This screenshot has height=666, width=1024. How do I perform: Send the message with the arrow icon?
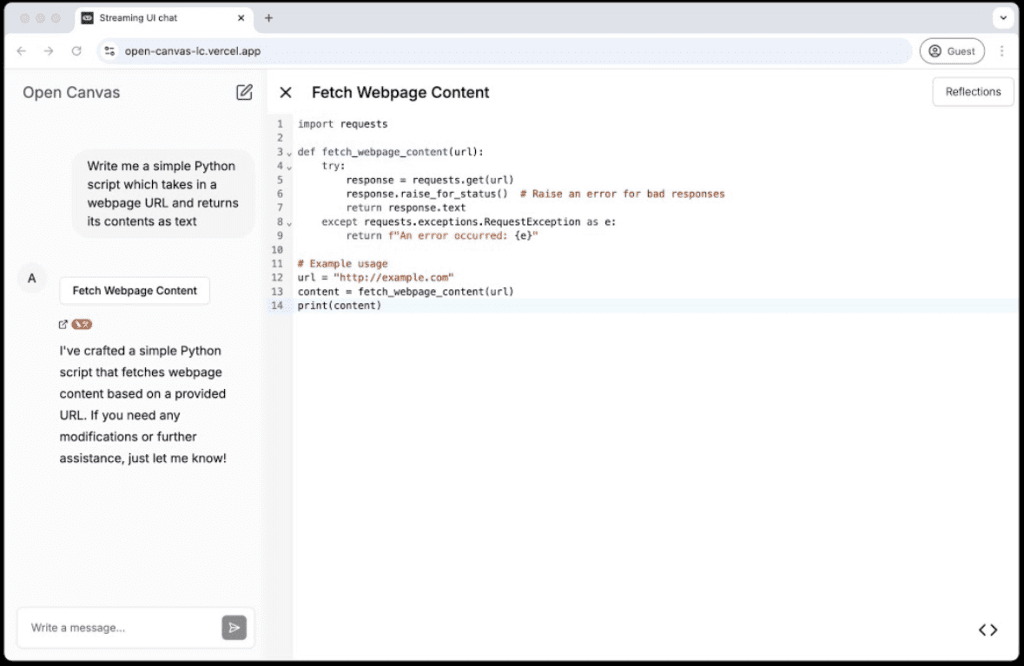234,627
